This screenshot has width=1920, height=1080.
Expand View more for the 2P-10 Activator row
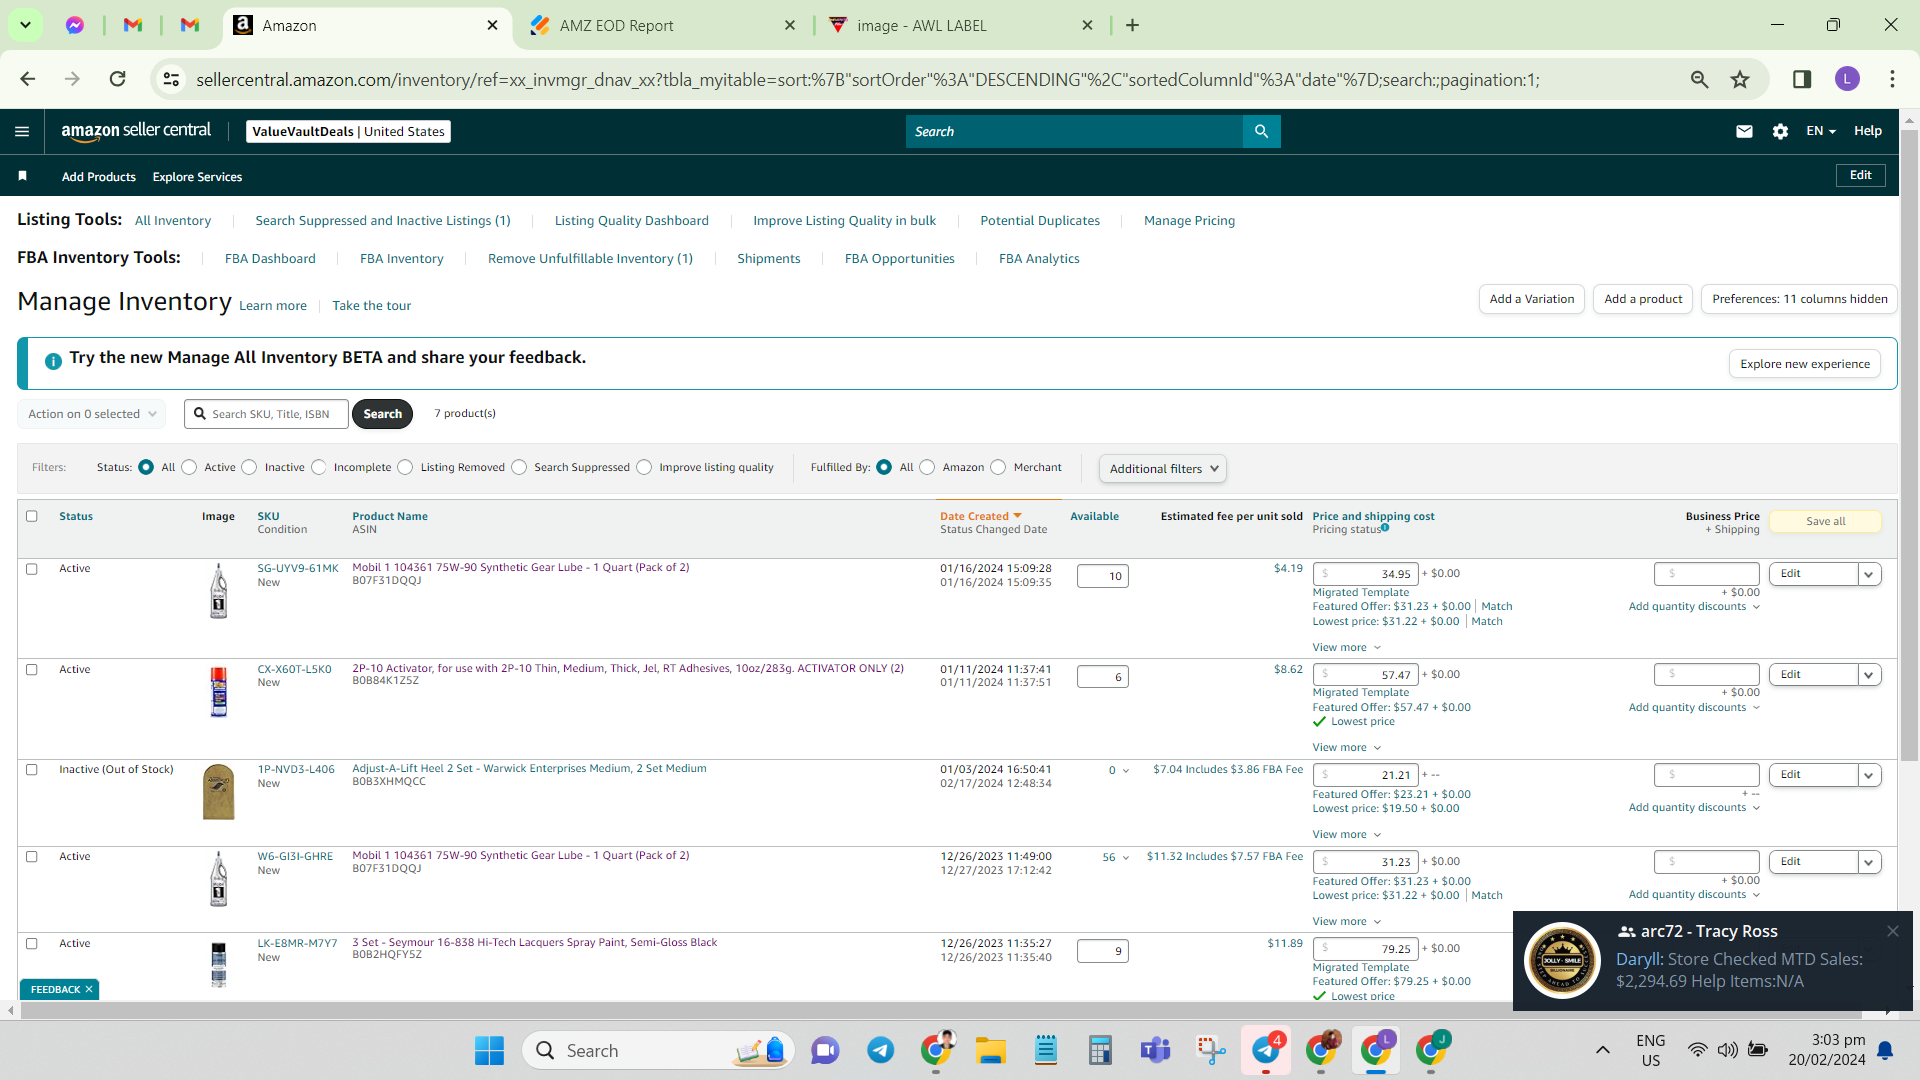pos(1346,748)
